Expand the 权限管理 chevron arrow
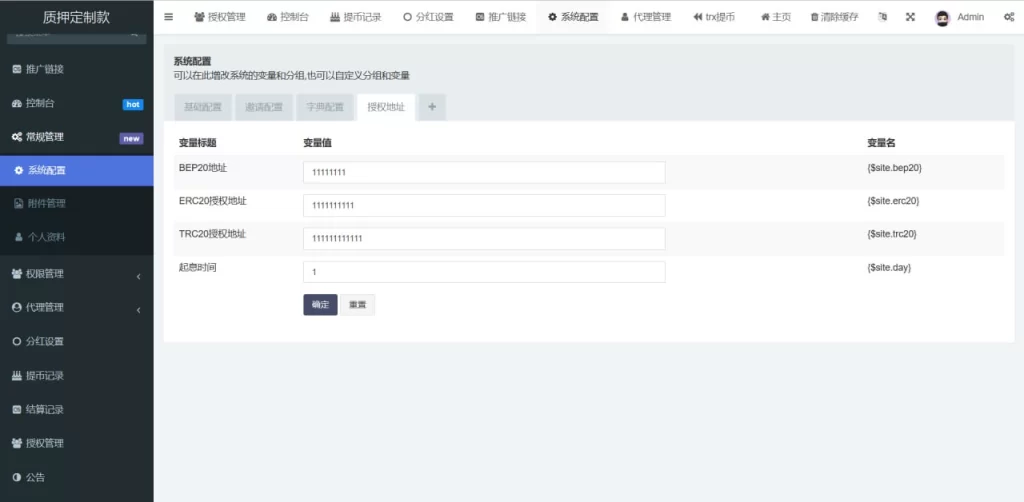Viewport: 1024px width, 502px height. point(138,277)
